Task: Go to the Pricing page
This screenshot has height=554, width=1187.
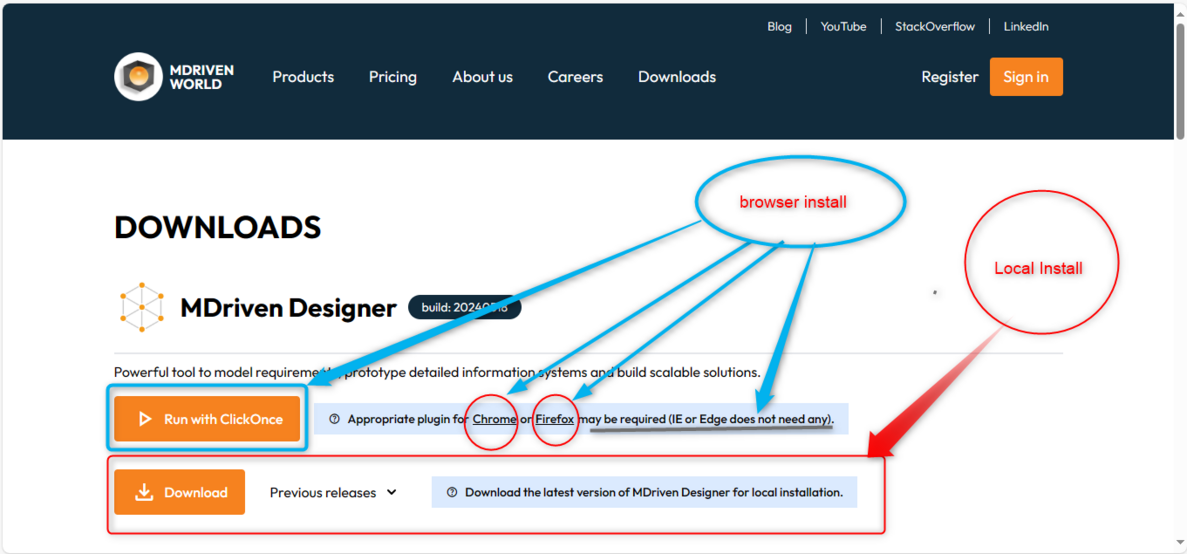Action: coord(393,77)
